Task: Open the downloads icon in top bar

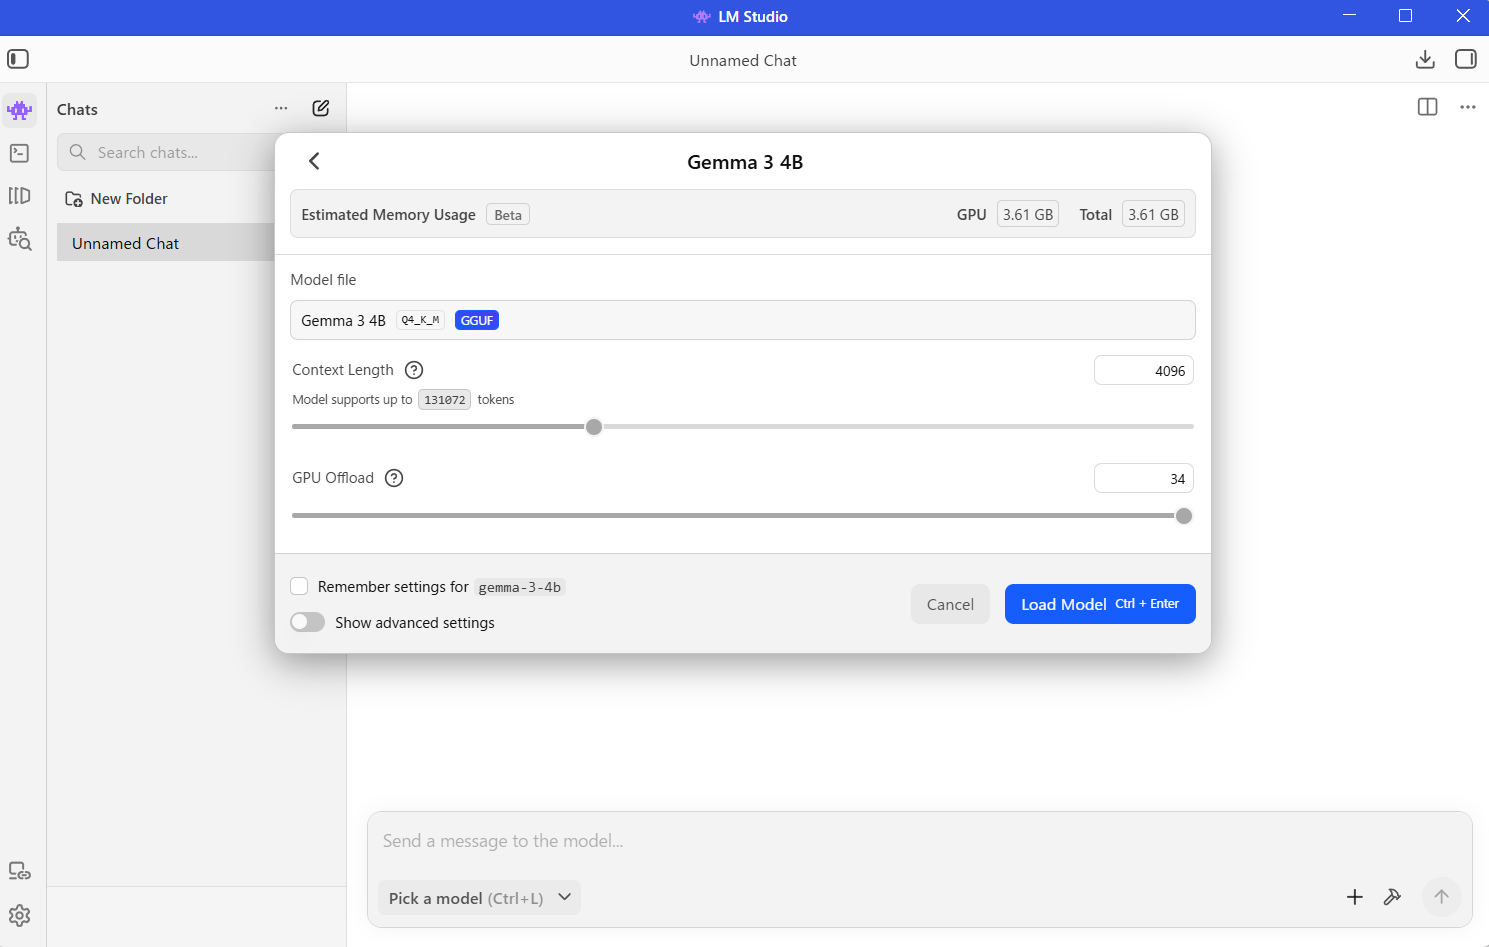Action: [1425, 60]
